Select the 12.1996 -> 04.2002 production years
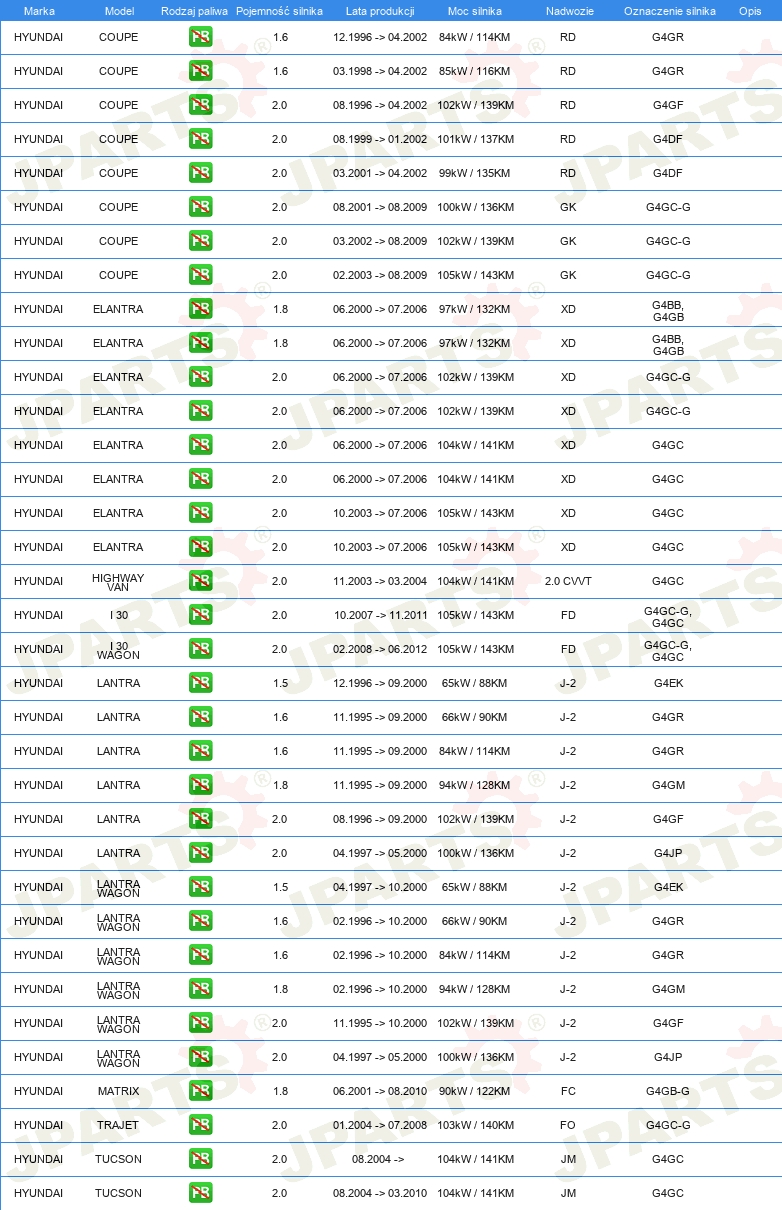 [380, 37]
